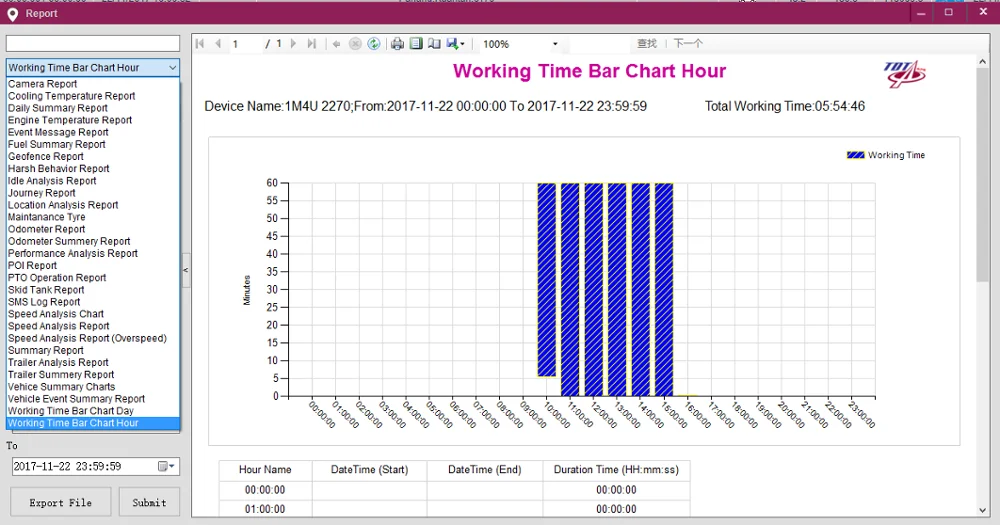Jump to last report page
This screenshot has width=1000, height=525.
[312, 44]
